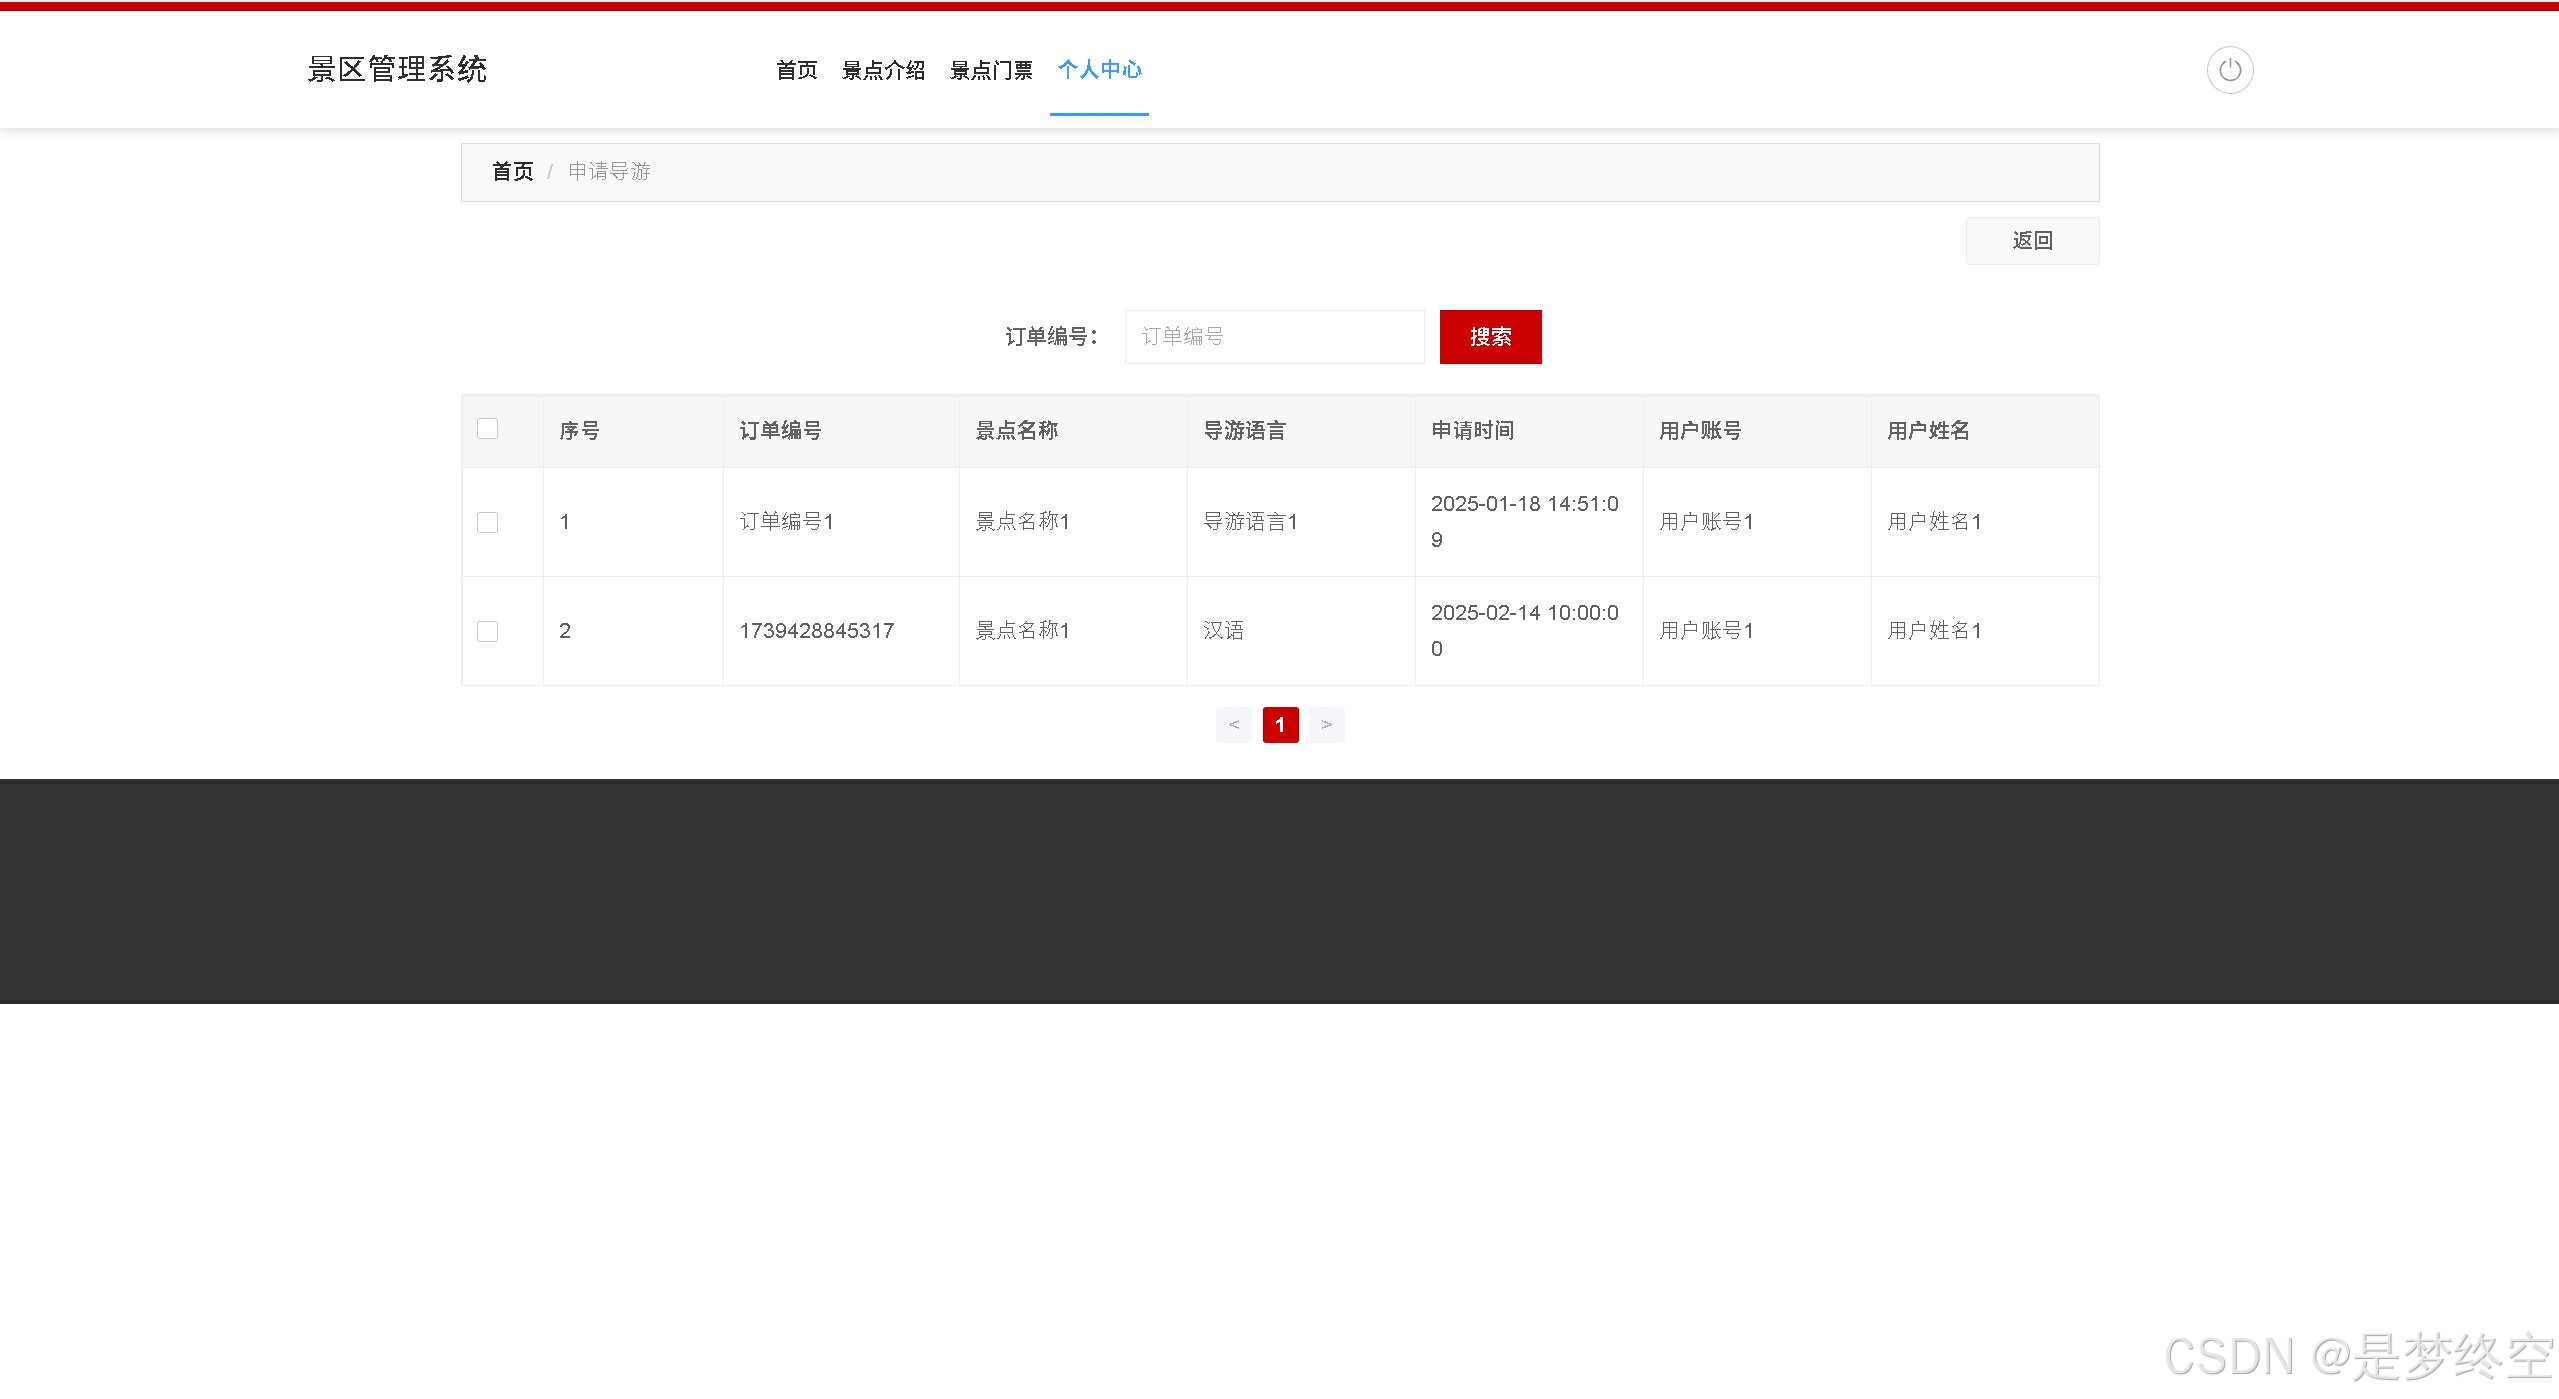Image resolution: width=2559 pixels, height=1399 pixels.
Task: Open 景点门票 navigation item
Action: [x=990, y=70]
